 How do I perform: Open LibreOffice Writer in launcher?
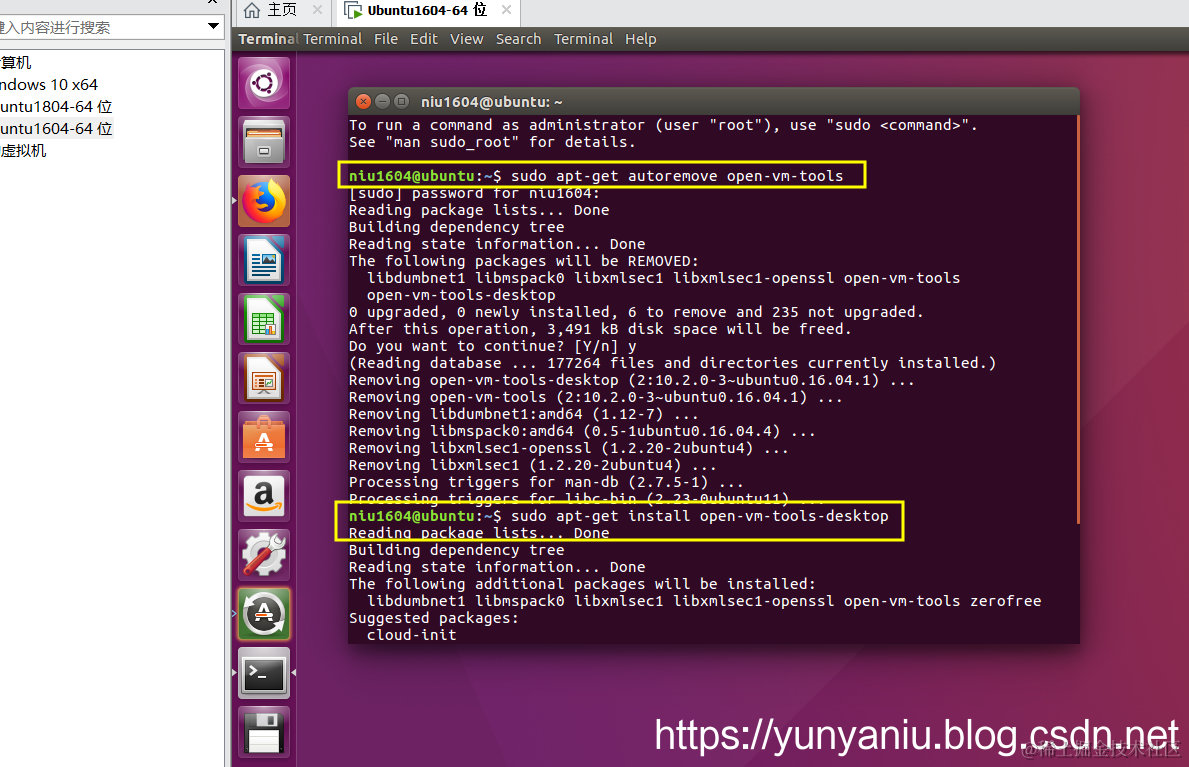[x=264, y=259]
